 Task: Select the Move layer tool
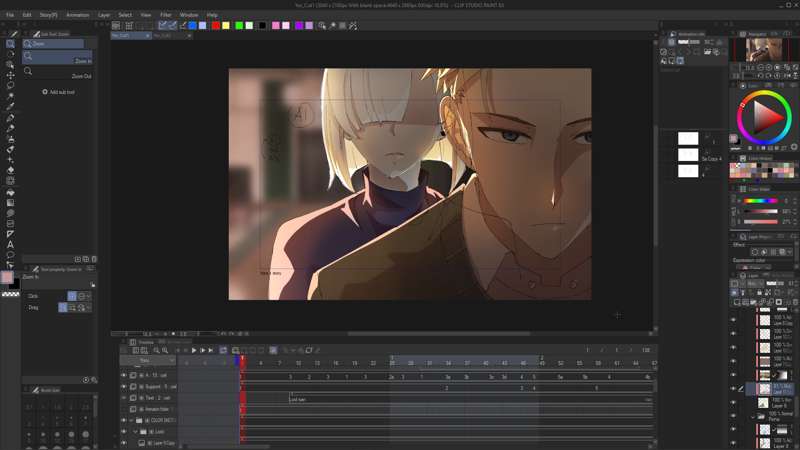pos(10,75)
